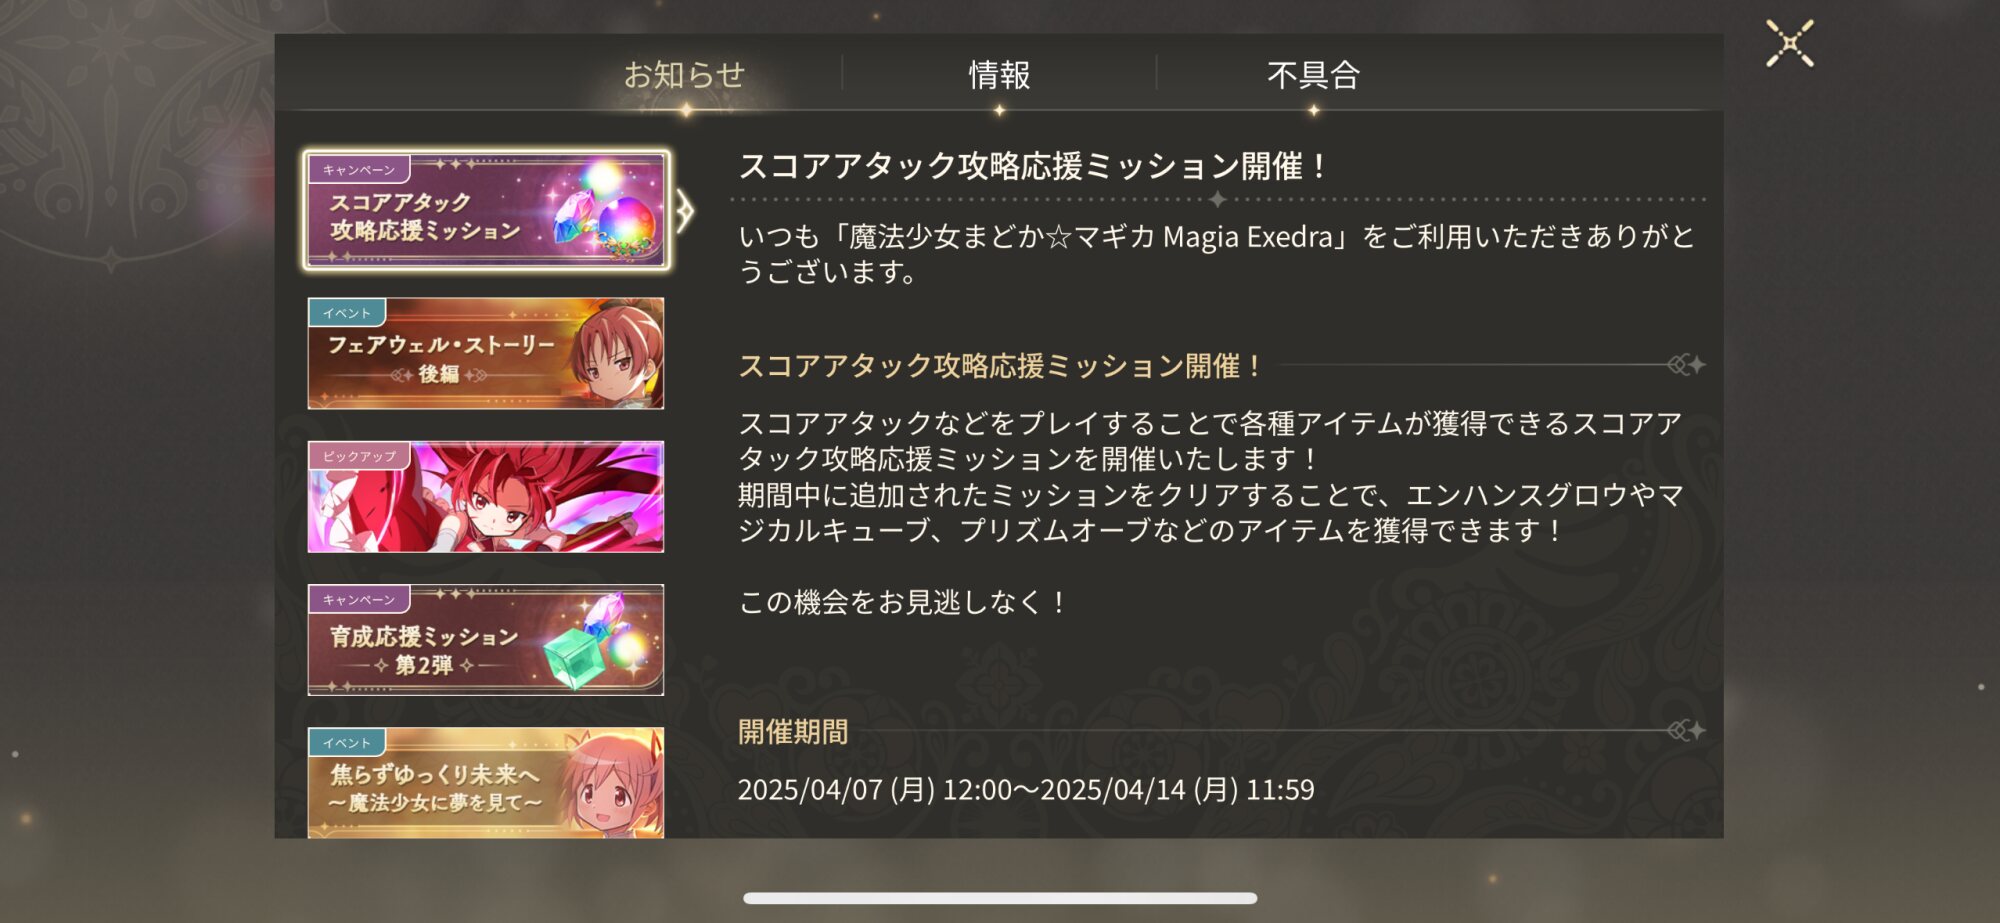Open 育成応援ミッション第2弾 campaign banner

tap(486, 640)
